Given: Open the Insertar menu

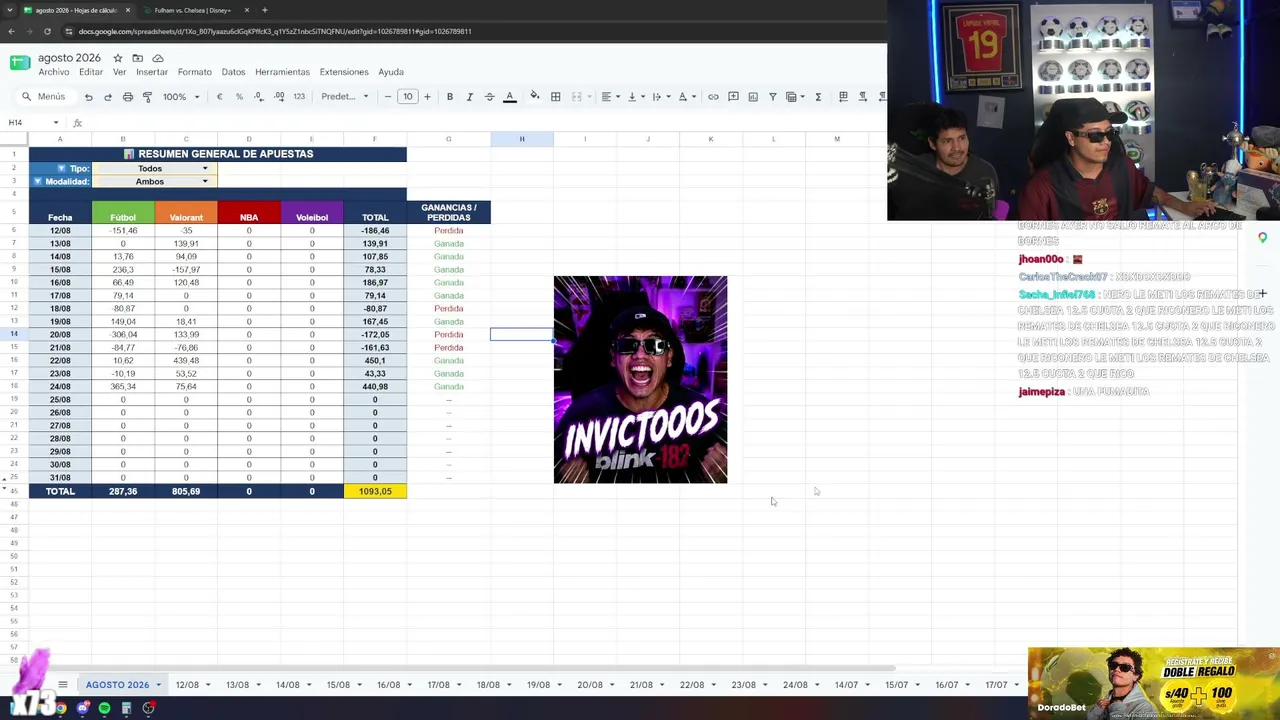Looking at the screenshot, I should click(x=152, y=72).
